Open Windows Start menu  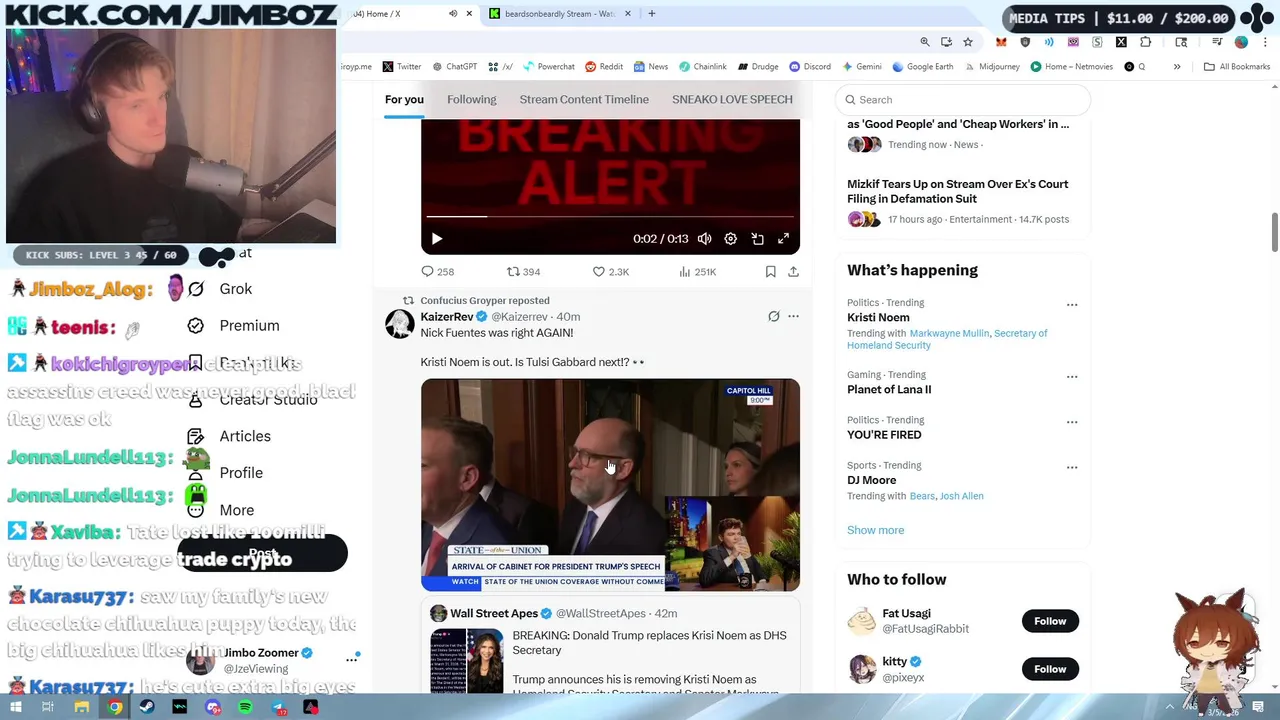[x=15, y=707]
